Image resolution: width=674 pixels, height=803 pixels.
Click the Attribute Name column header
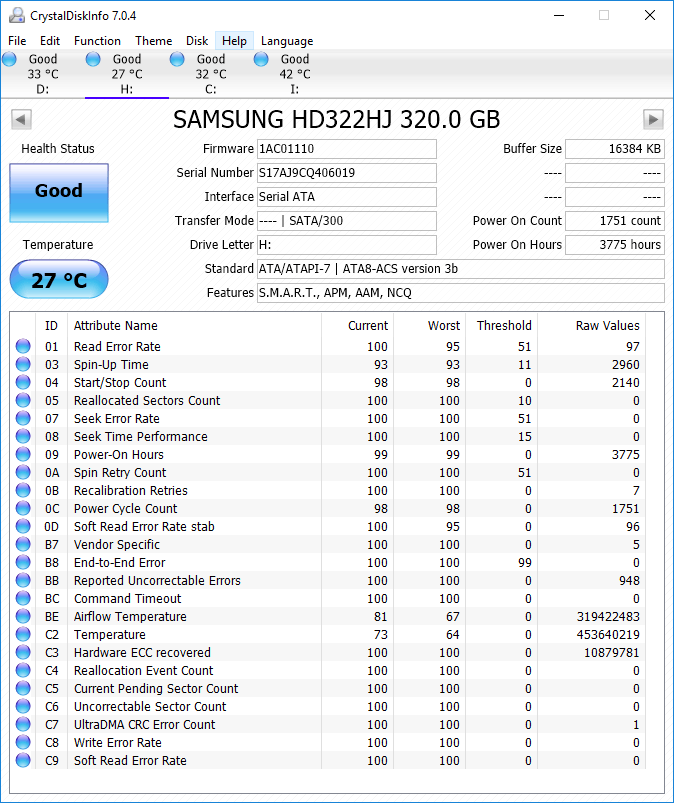[x=115, y=326]
